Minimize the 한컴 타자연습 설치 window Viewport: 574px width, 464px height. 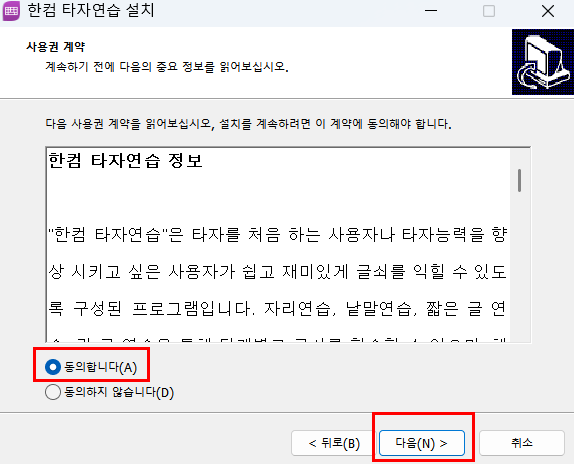431,11
